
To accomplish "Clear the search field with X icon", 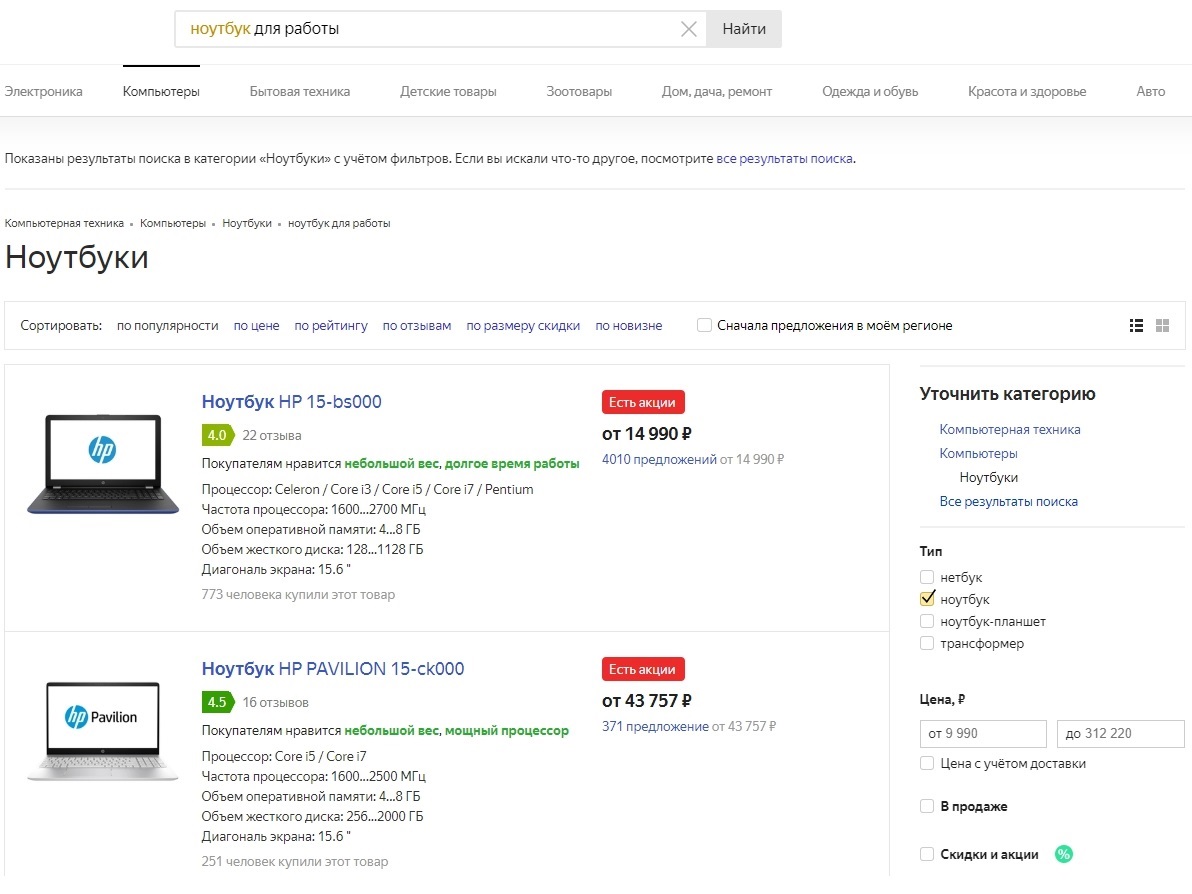I will tap(689, 29).
